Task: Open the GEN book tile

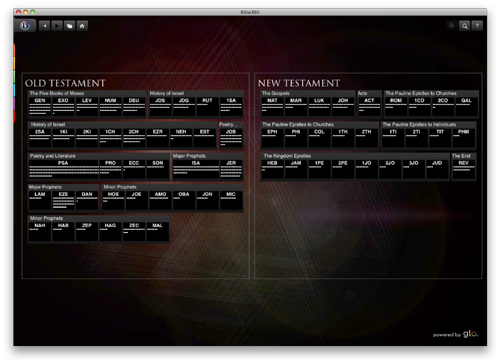Action: point(40,107)
